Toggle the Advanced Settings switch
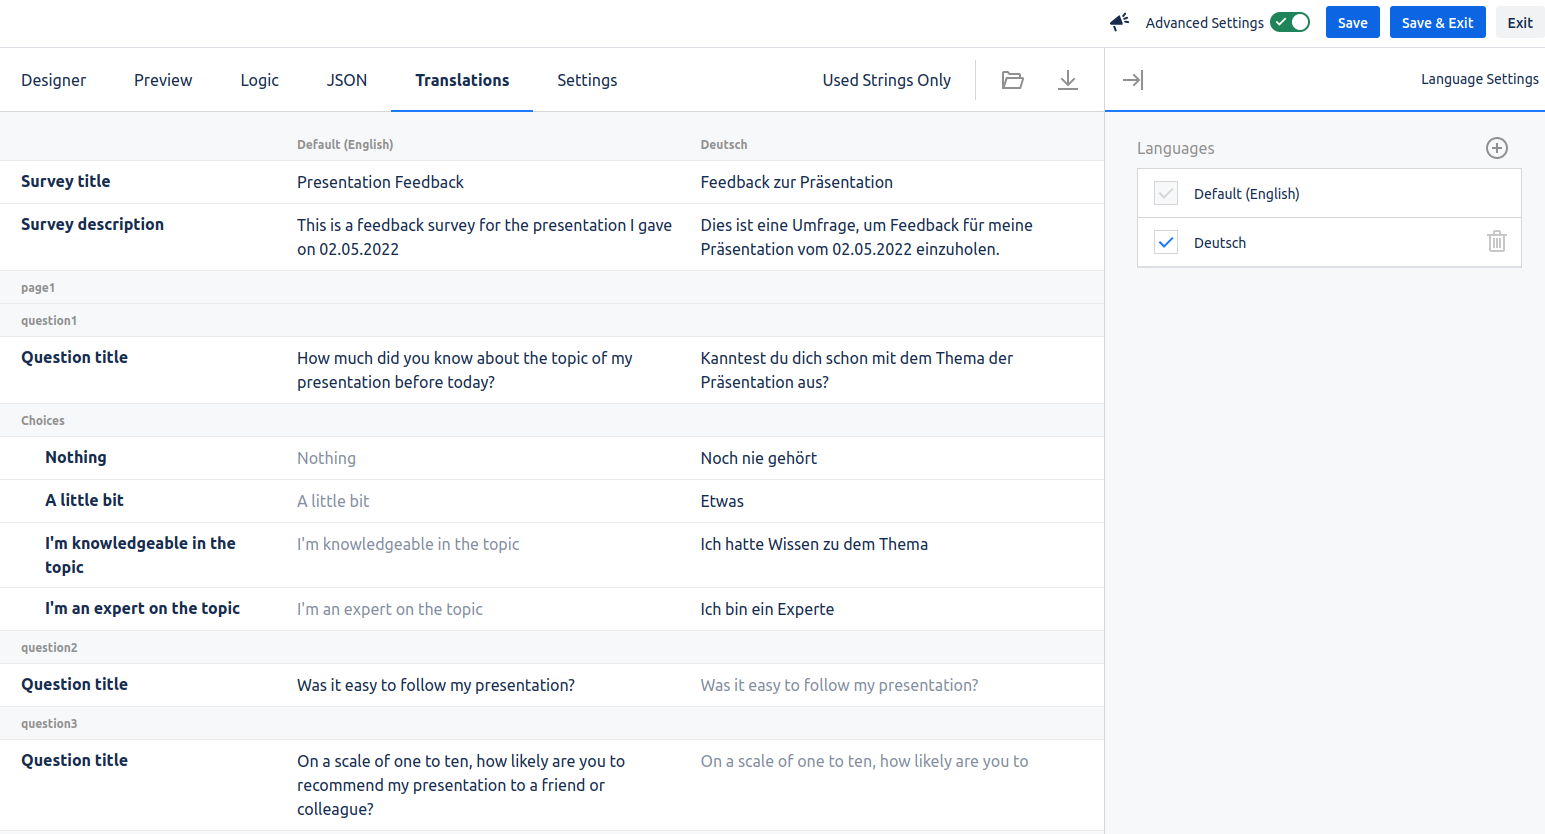Image resolution: width=1545 pixels, height=834 pixels. 1289,22
